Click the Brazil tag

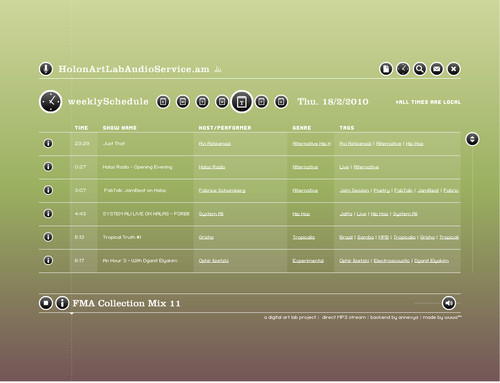(x=346, y=237)
